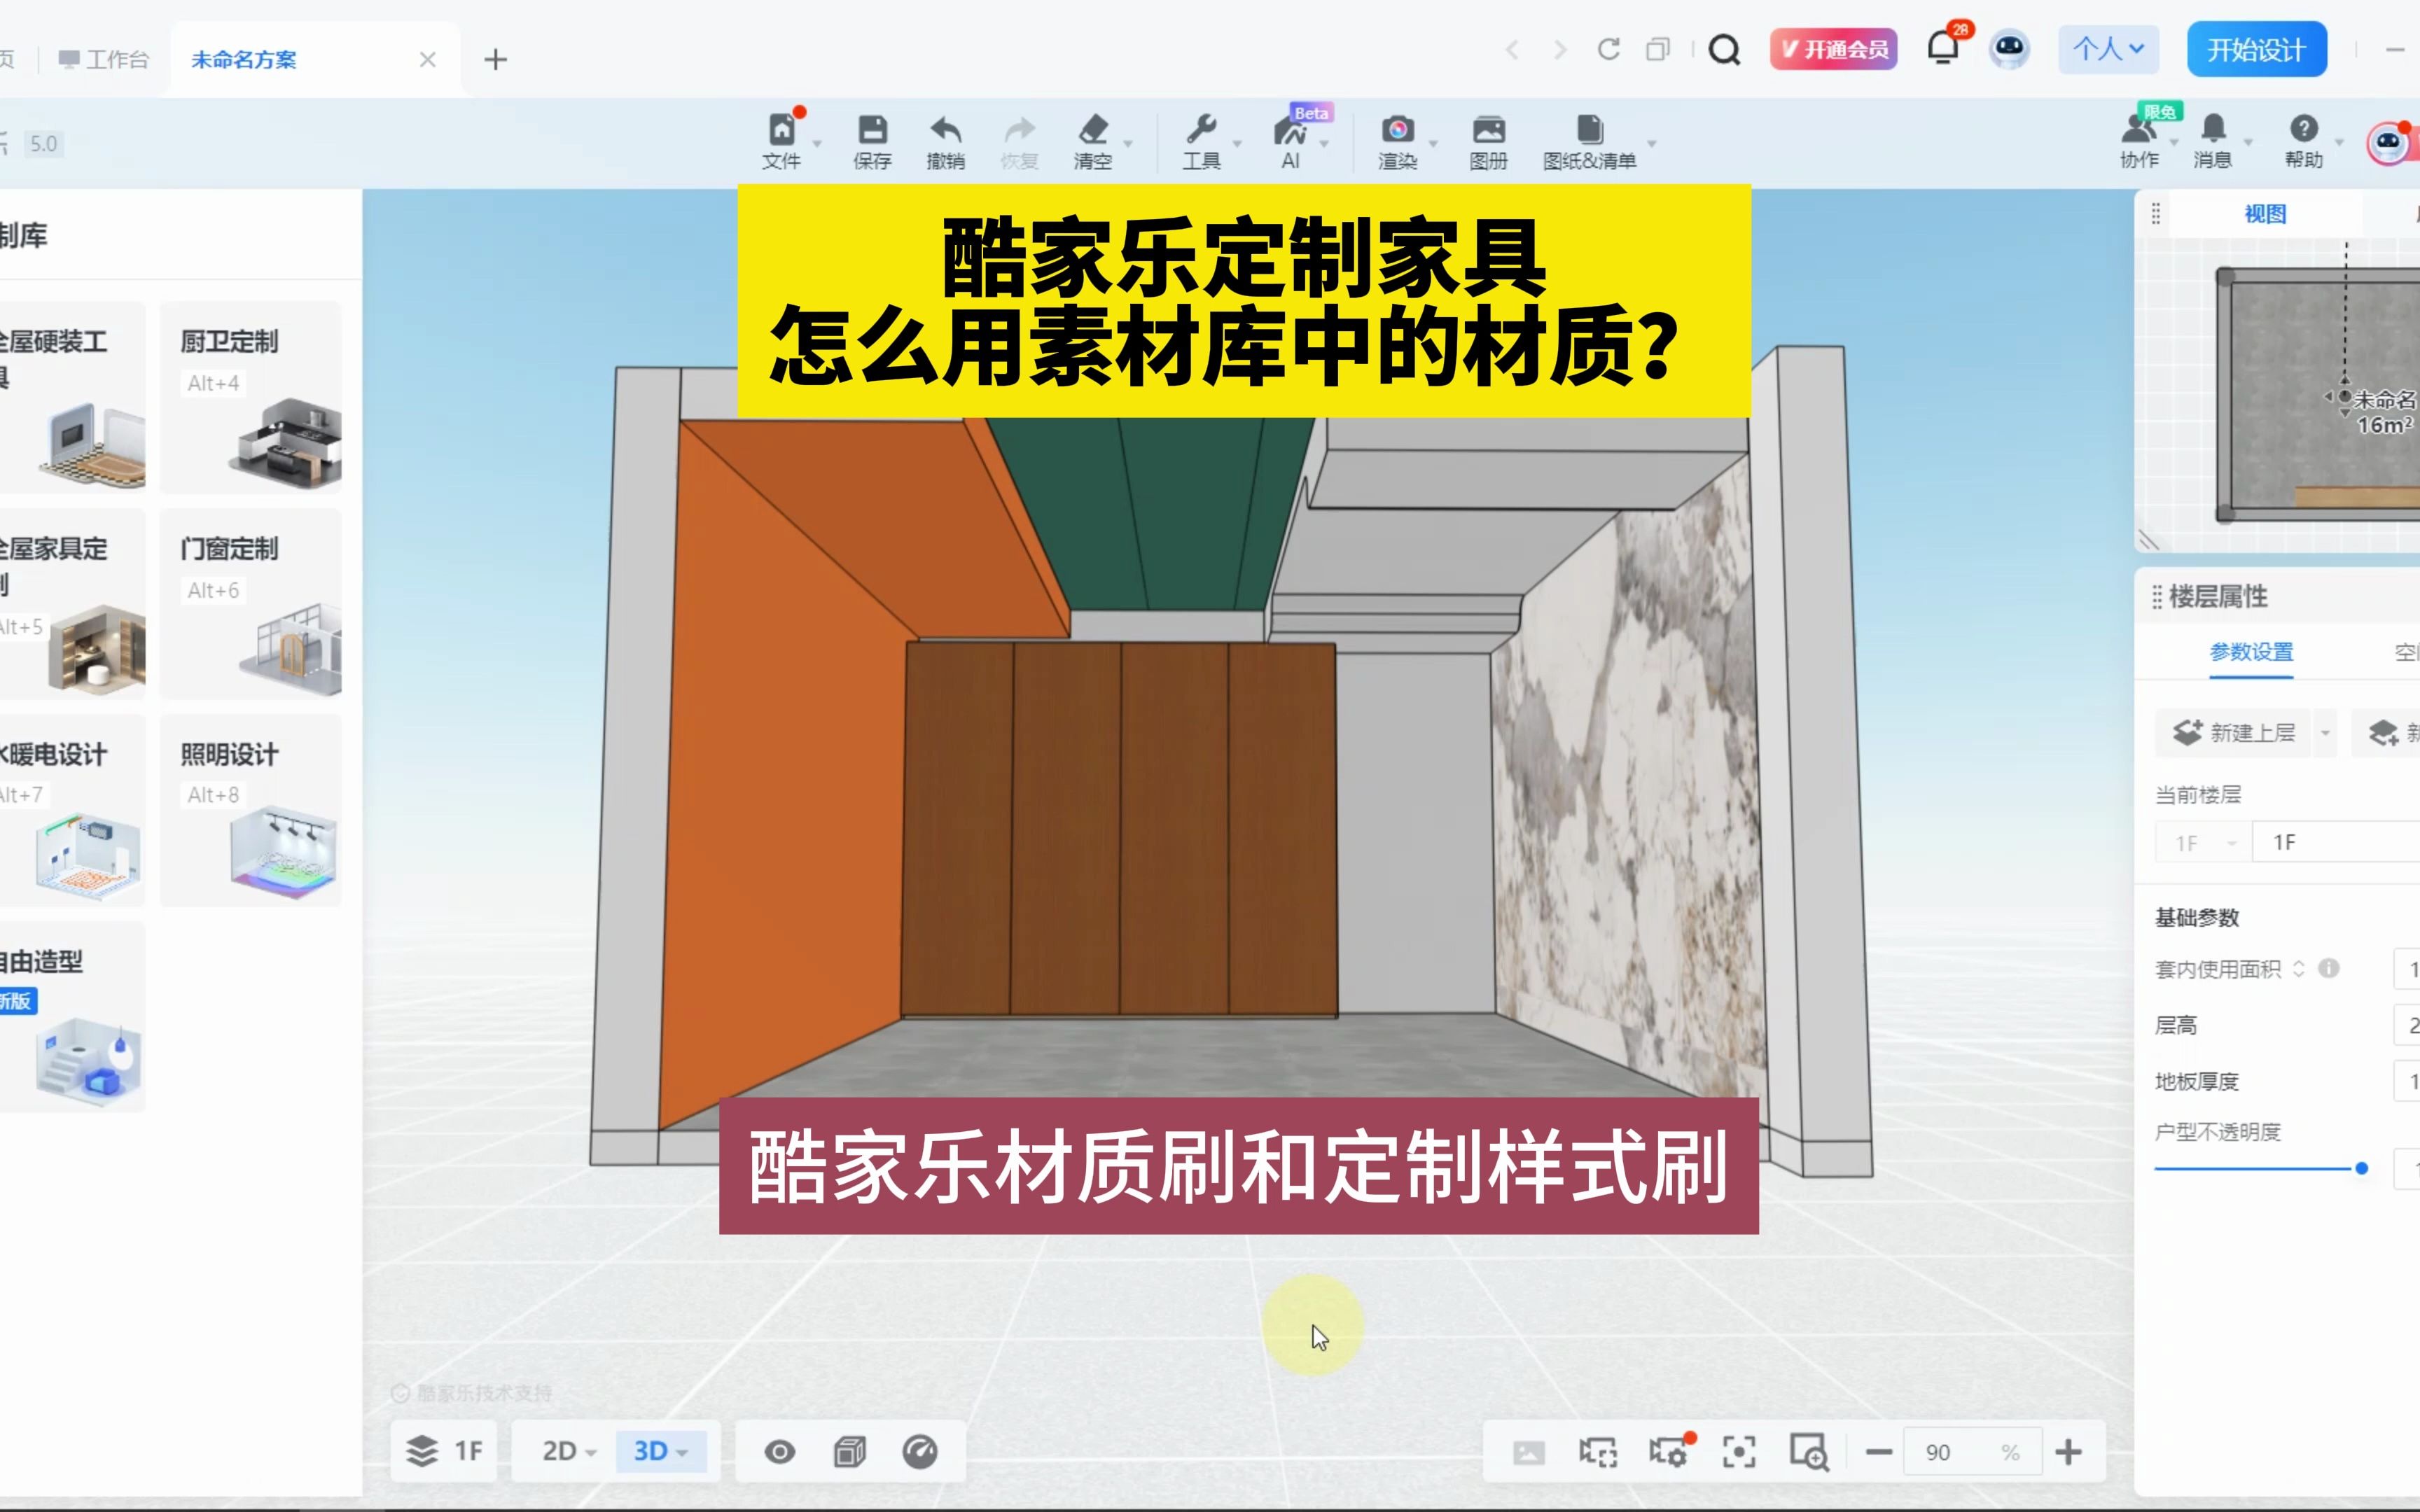Viewport: 2420px width, 1512px height.
Task: Click the 撤销 (Undo) arrow
Action: pyautogui.click(x=945, y=130)
